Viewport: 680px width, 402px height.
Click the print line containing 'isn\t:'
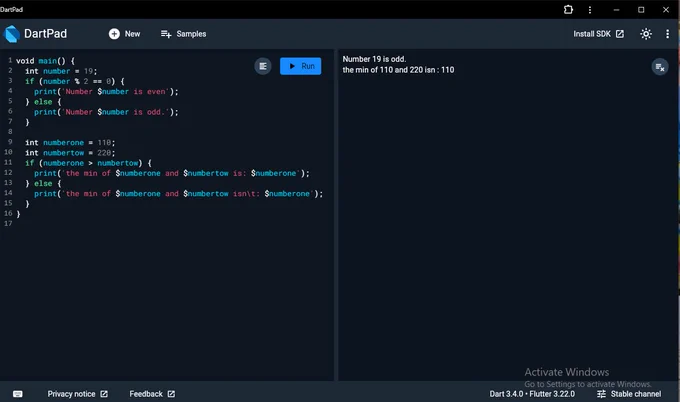coord(179,193)
